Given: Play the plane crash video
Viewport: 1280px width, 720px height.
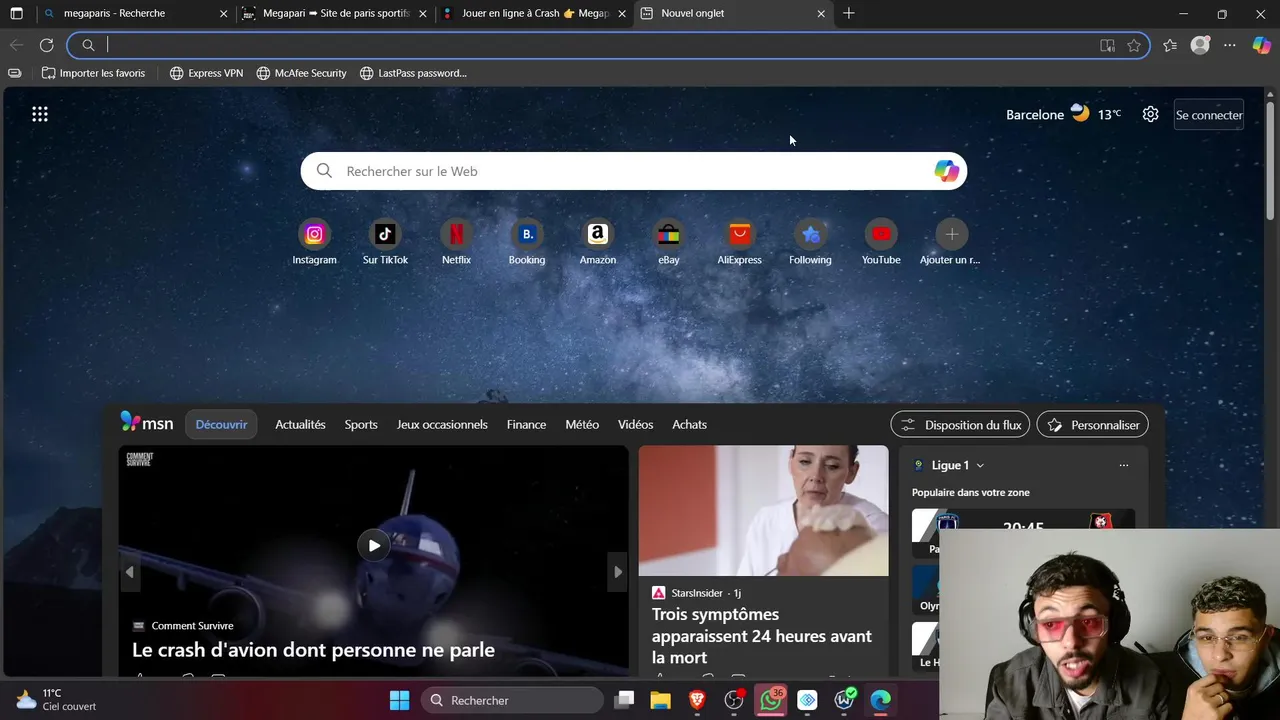Looking at the screenshot, I should point(373,545).
